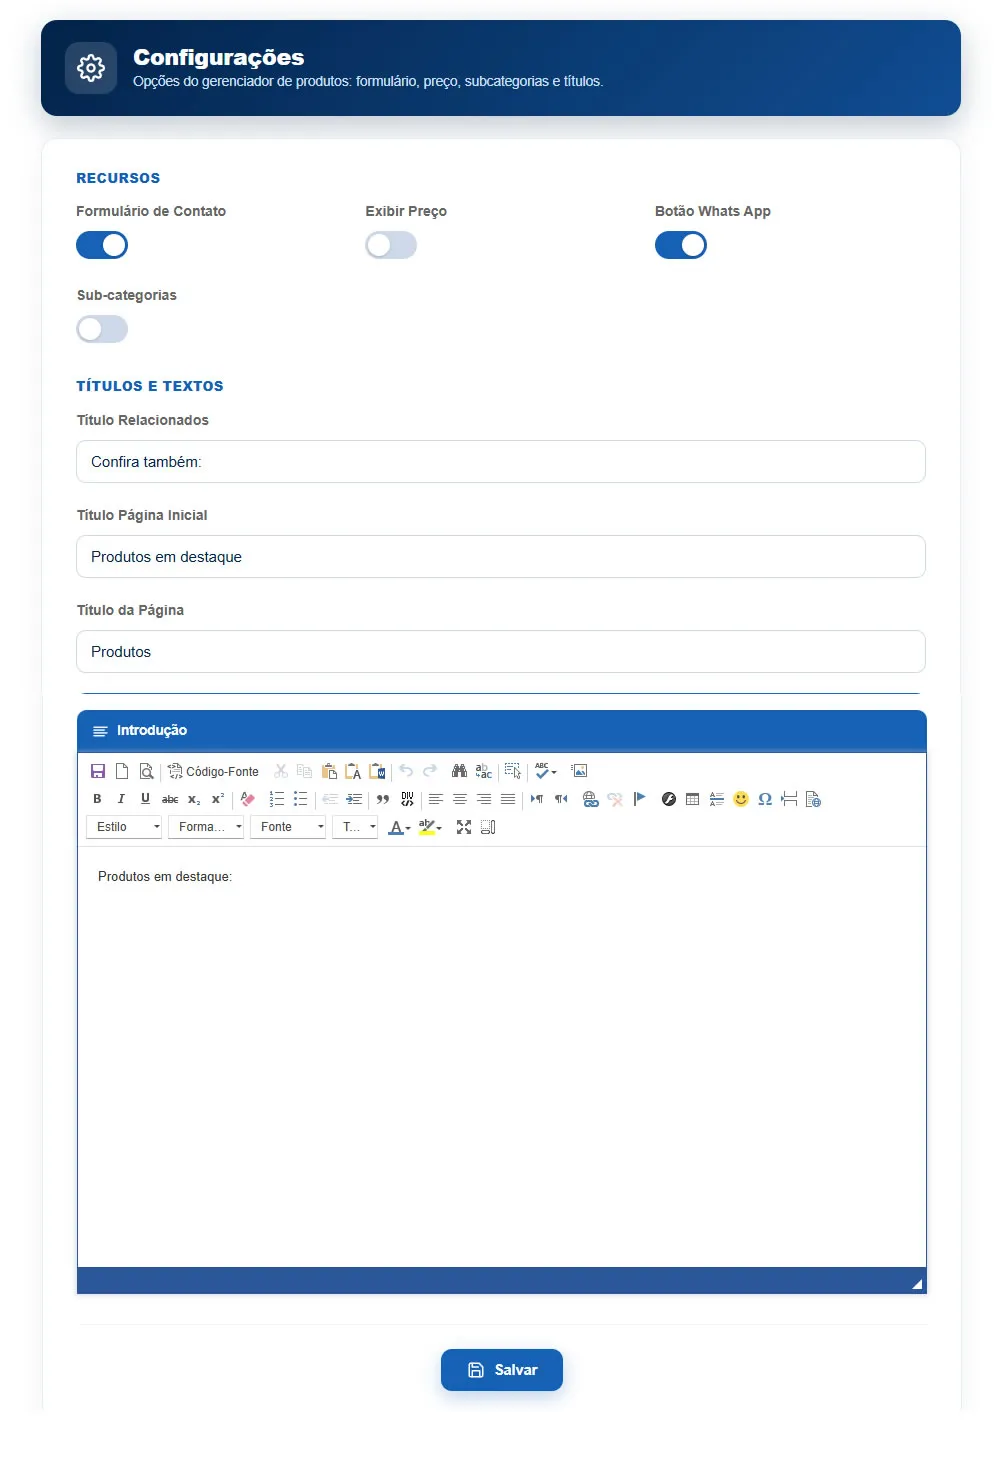
Task: Toggle the Código-Fonte source view
Action: pyautogui.click(x=213, y=771)
